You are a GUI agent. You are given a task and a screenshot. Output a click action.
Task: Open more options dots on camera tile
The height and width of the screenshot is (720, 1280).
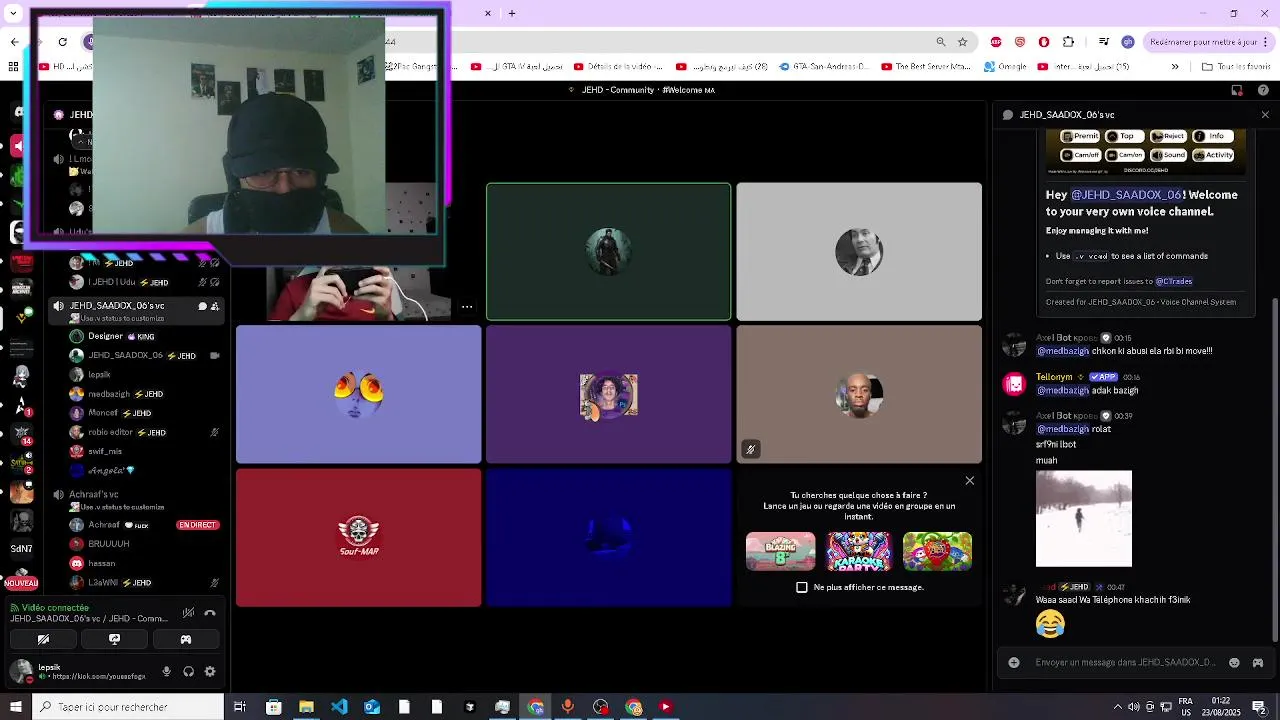467,307
